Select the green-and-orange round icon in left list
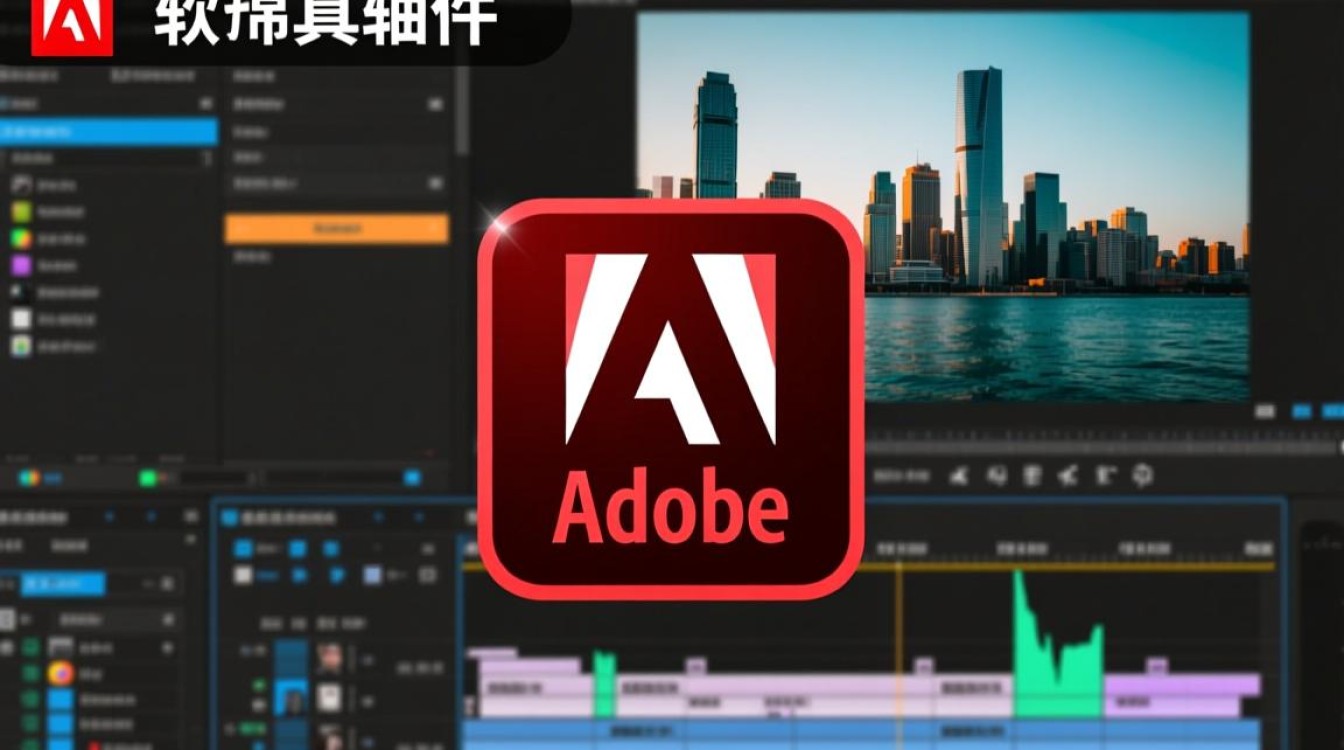This screenshot has height=750, width=1344. (x=21, y=239)
